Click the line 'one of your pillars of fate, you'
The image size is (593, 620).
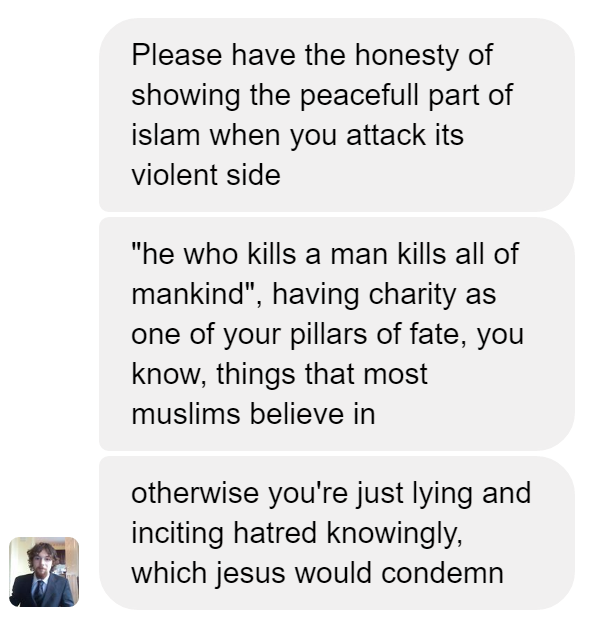[x=327, y=334]
